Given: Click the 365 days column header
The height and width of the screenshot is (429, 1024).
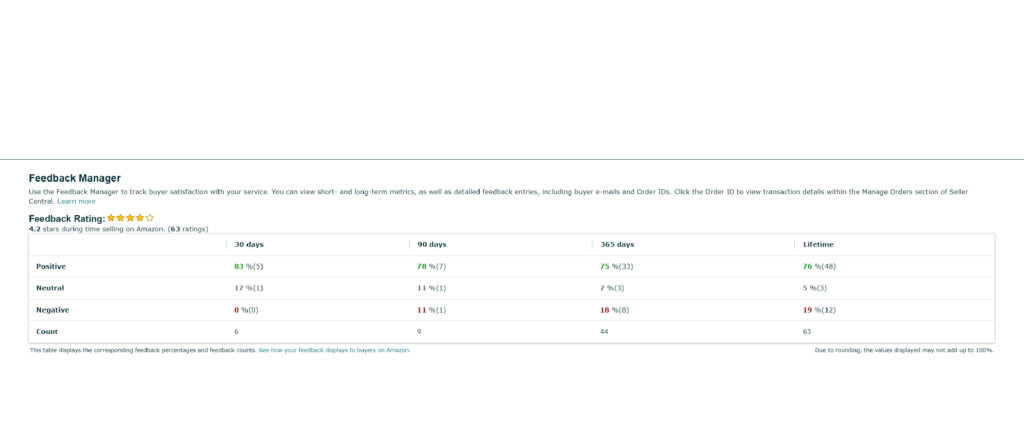Looking at the screenshot, I should 617,244.
